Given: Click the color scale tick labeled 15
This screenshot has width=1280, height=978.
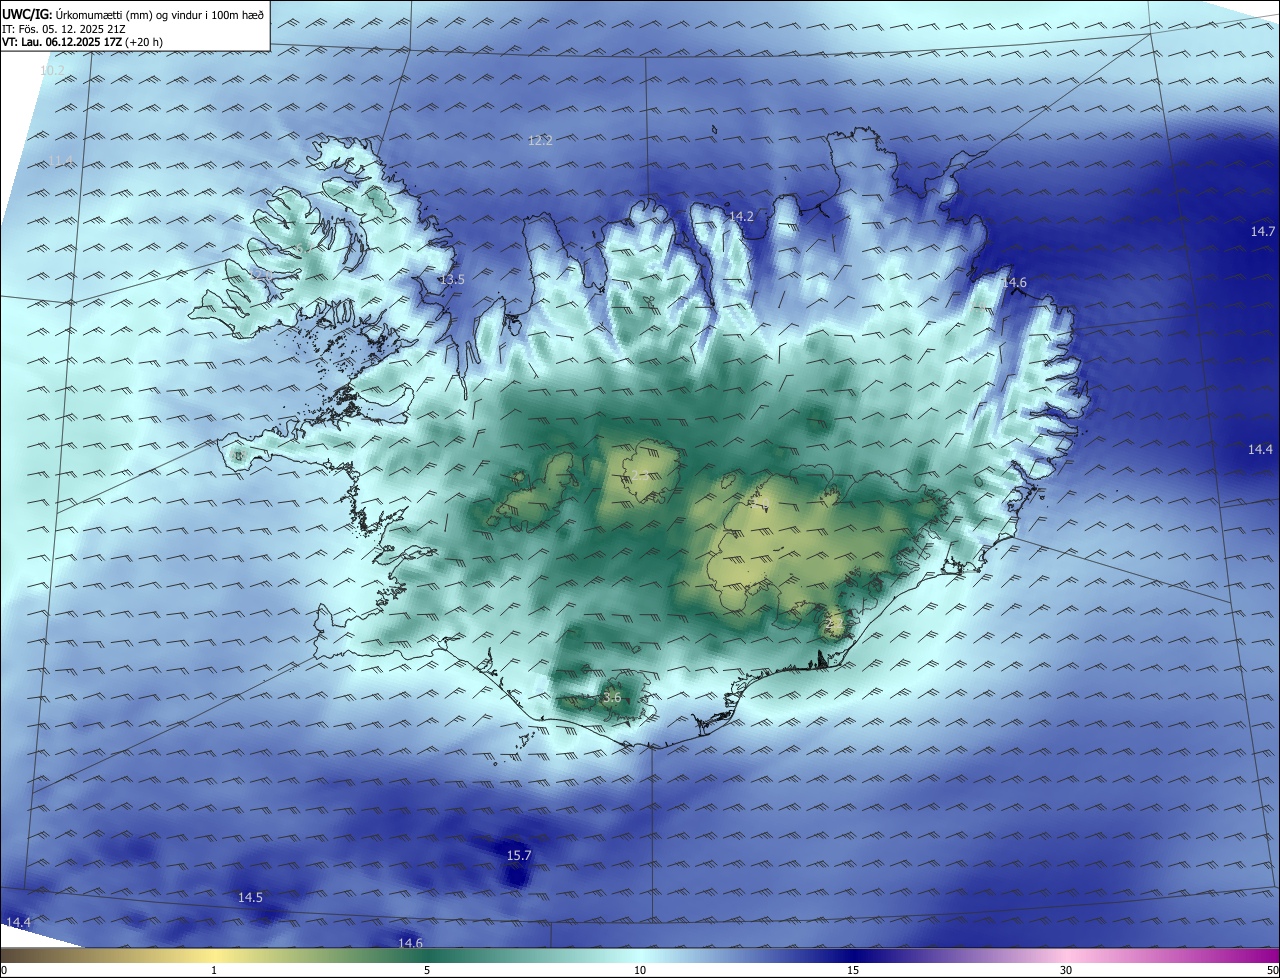Looking at the screenshot, I should (853, 970).
